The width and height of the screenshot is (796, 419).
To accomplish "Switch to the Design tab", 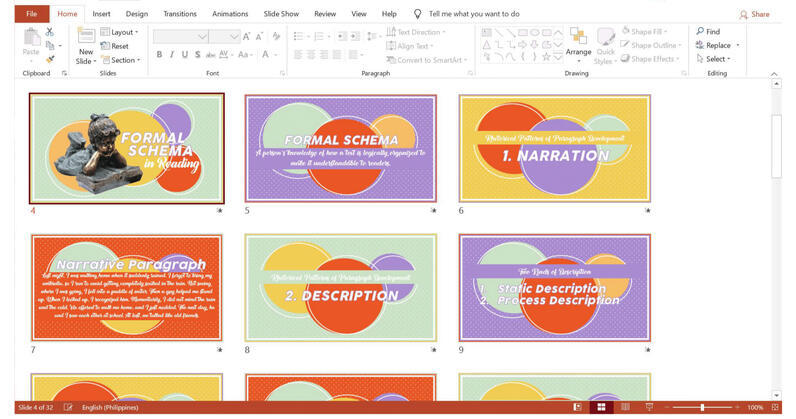I will [137, 14].
